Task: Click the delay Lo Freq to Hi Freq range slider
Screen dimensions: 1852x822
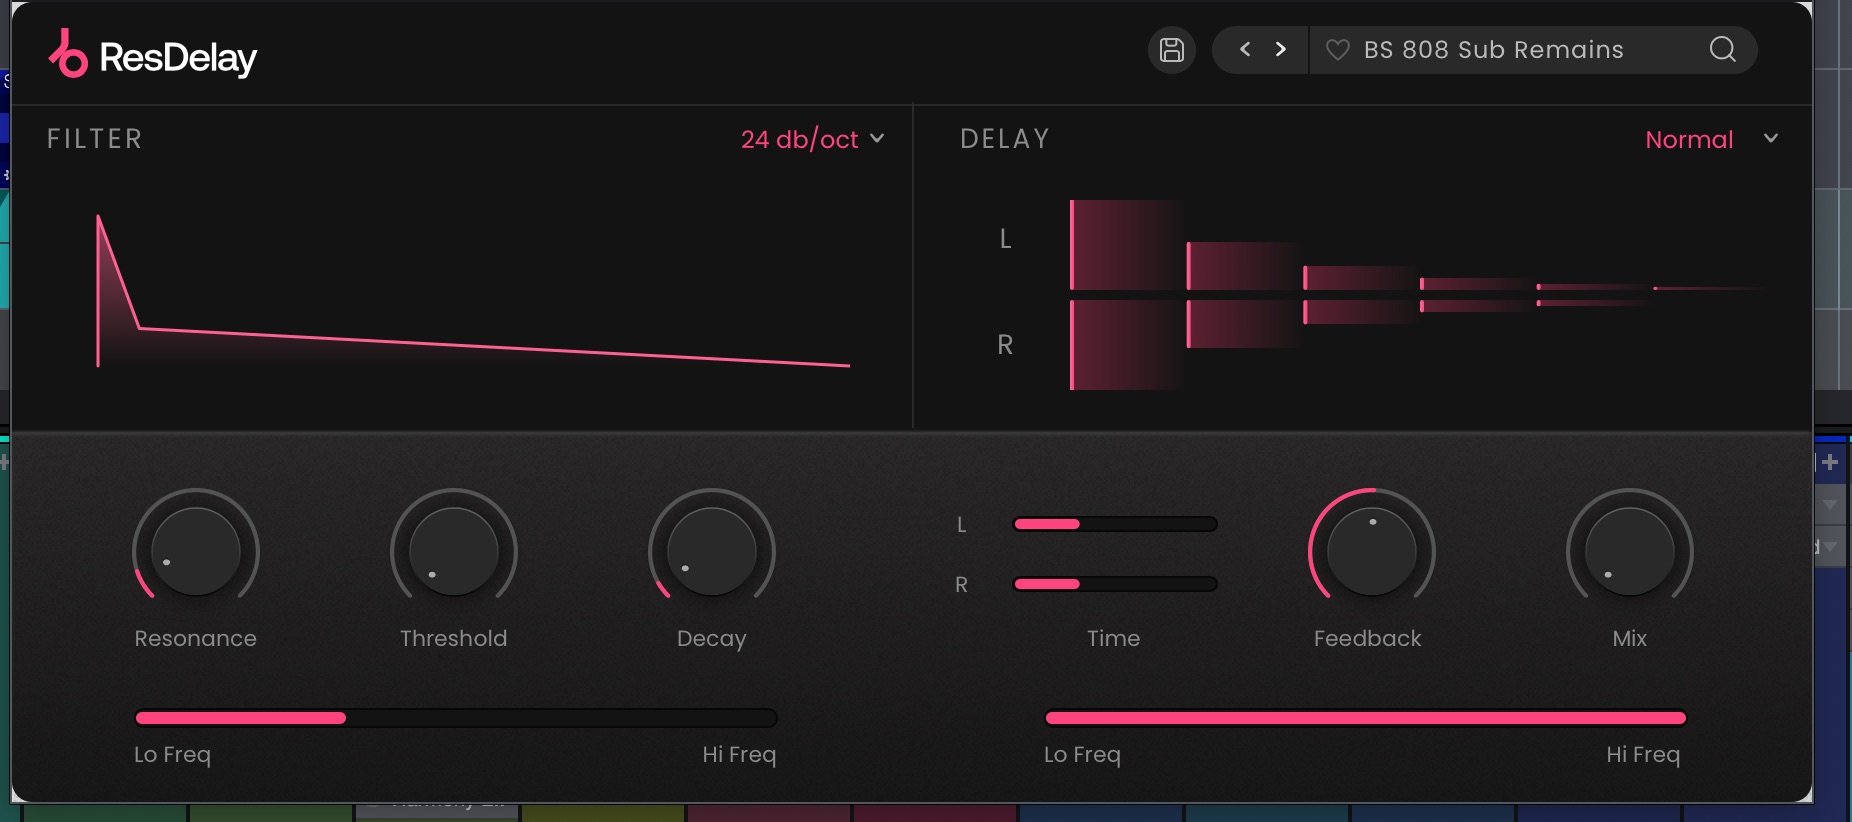Action: point(1365,718)
